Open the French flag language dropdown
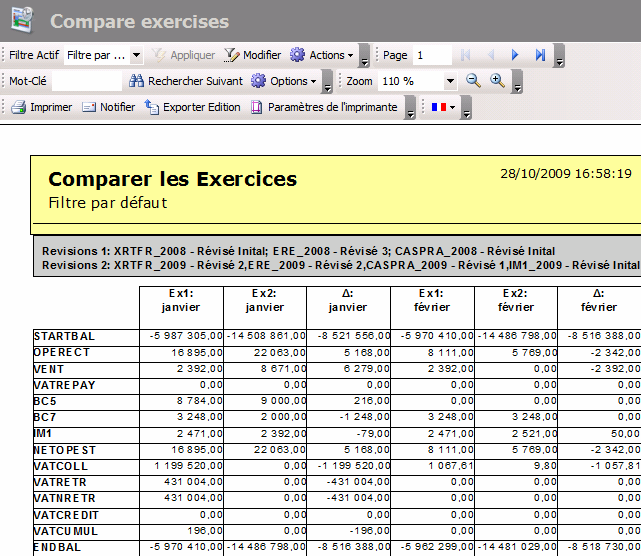Image resolution: width=641 pixels, height=556 pixels. tap(443, 107)
